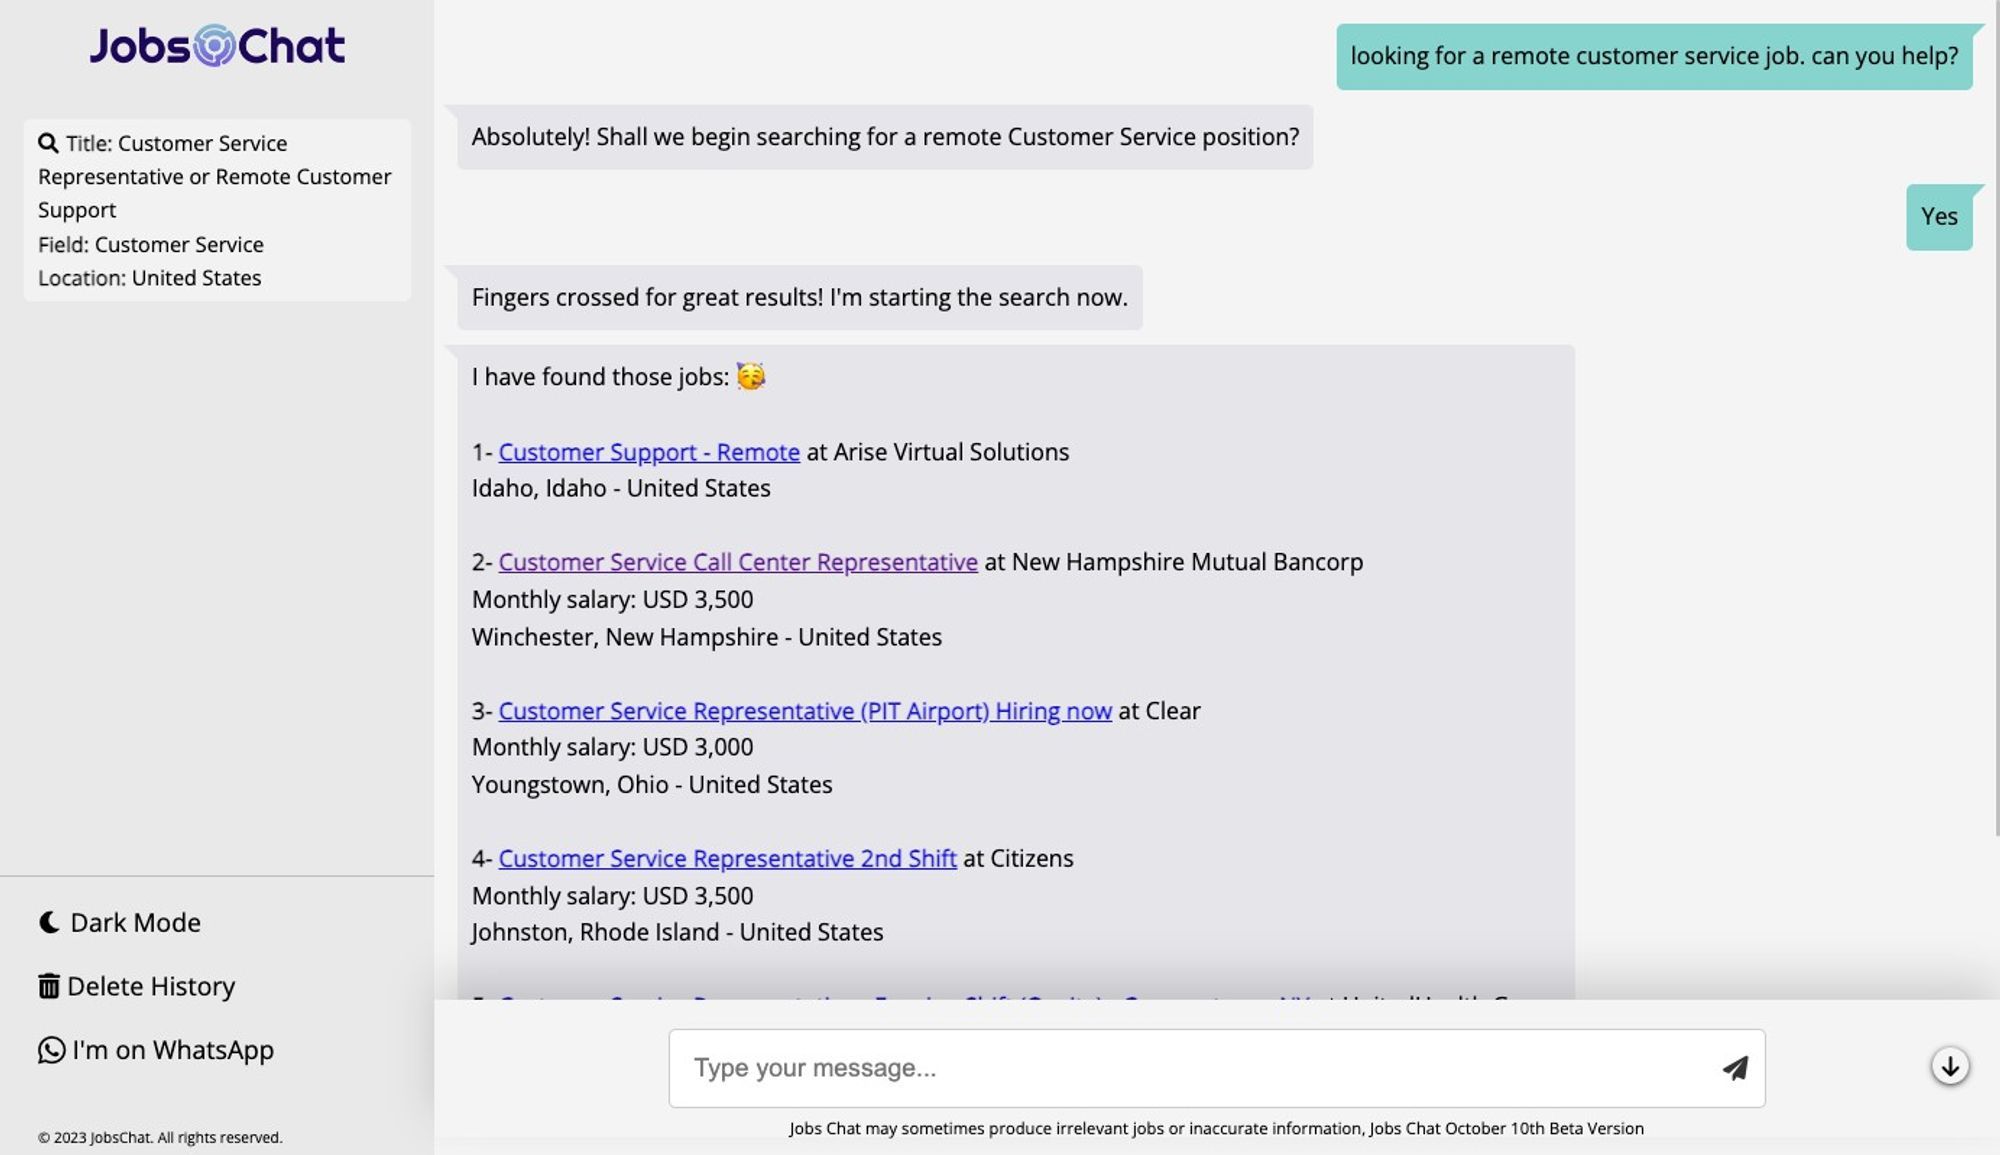Click the search criteria summary card
2000x1155 pixels.
click(x=217, y=210)
